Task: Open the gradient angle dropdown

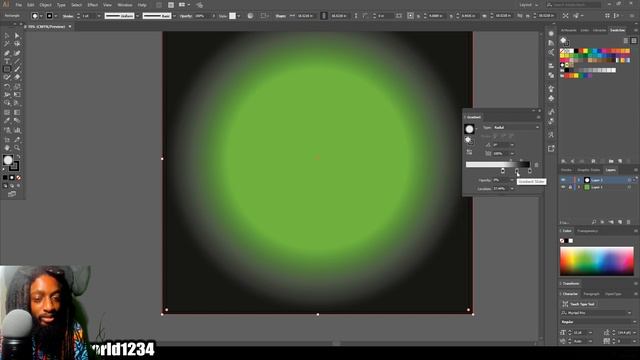Action: tap(512, 145)
